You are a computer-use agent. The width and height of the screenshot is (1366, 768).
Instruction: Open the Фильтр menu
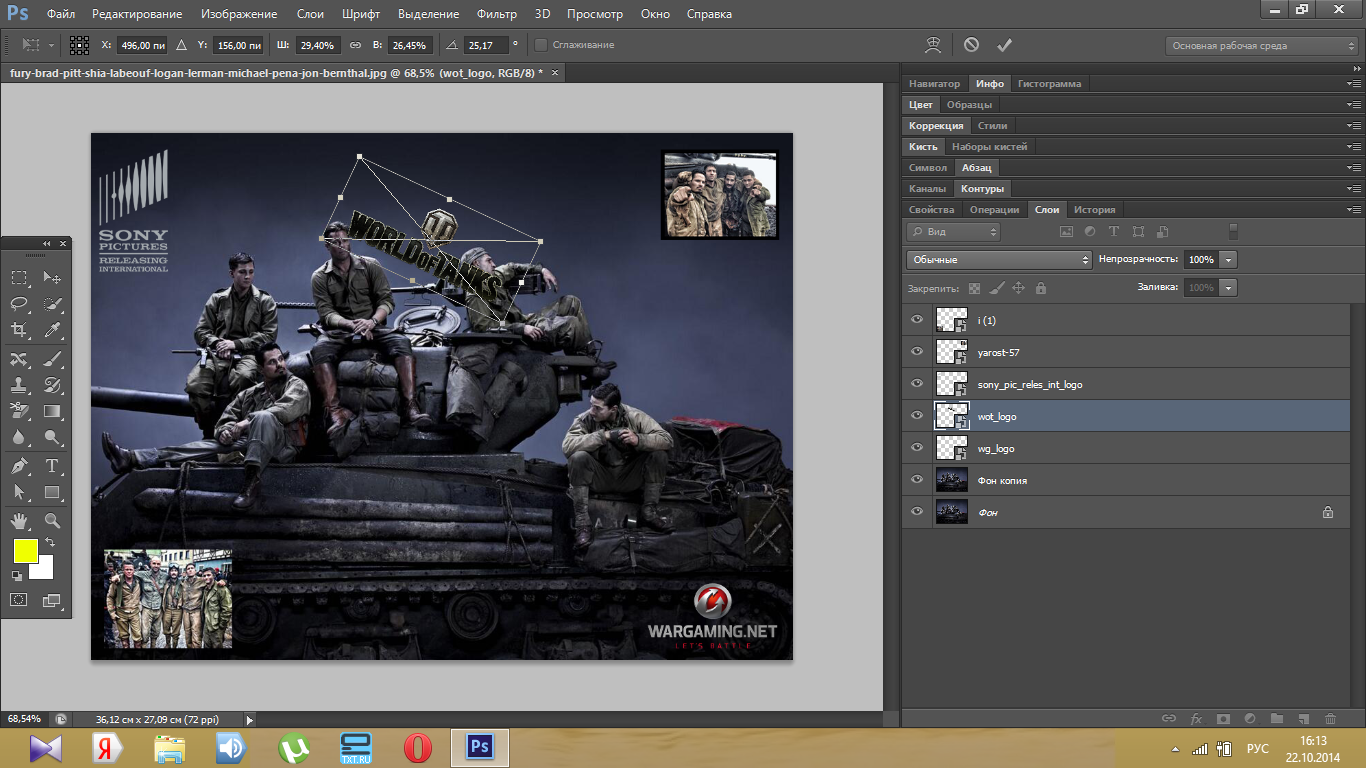tap(497, 14)
